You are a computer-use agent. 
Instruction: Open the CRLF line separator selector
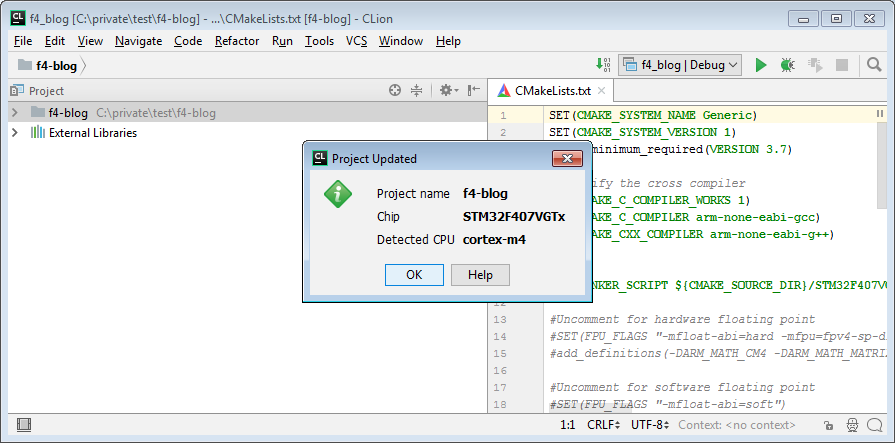(604, 425)
